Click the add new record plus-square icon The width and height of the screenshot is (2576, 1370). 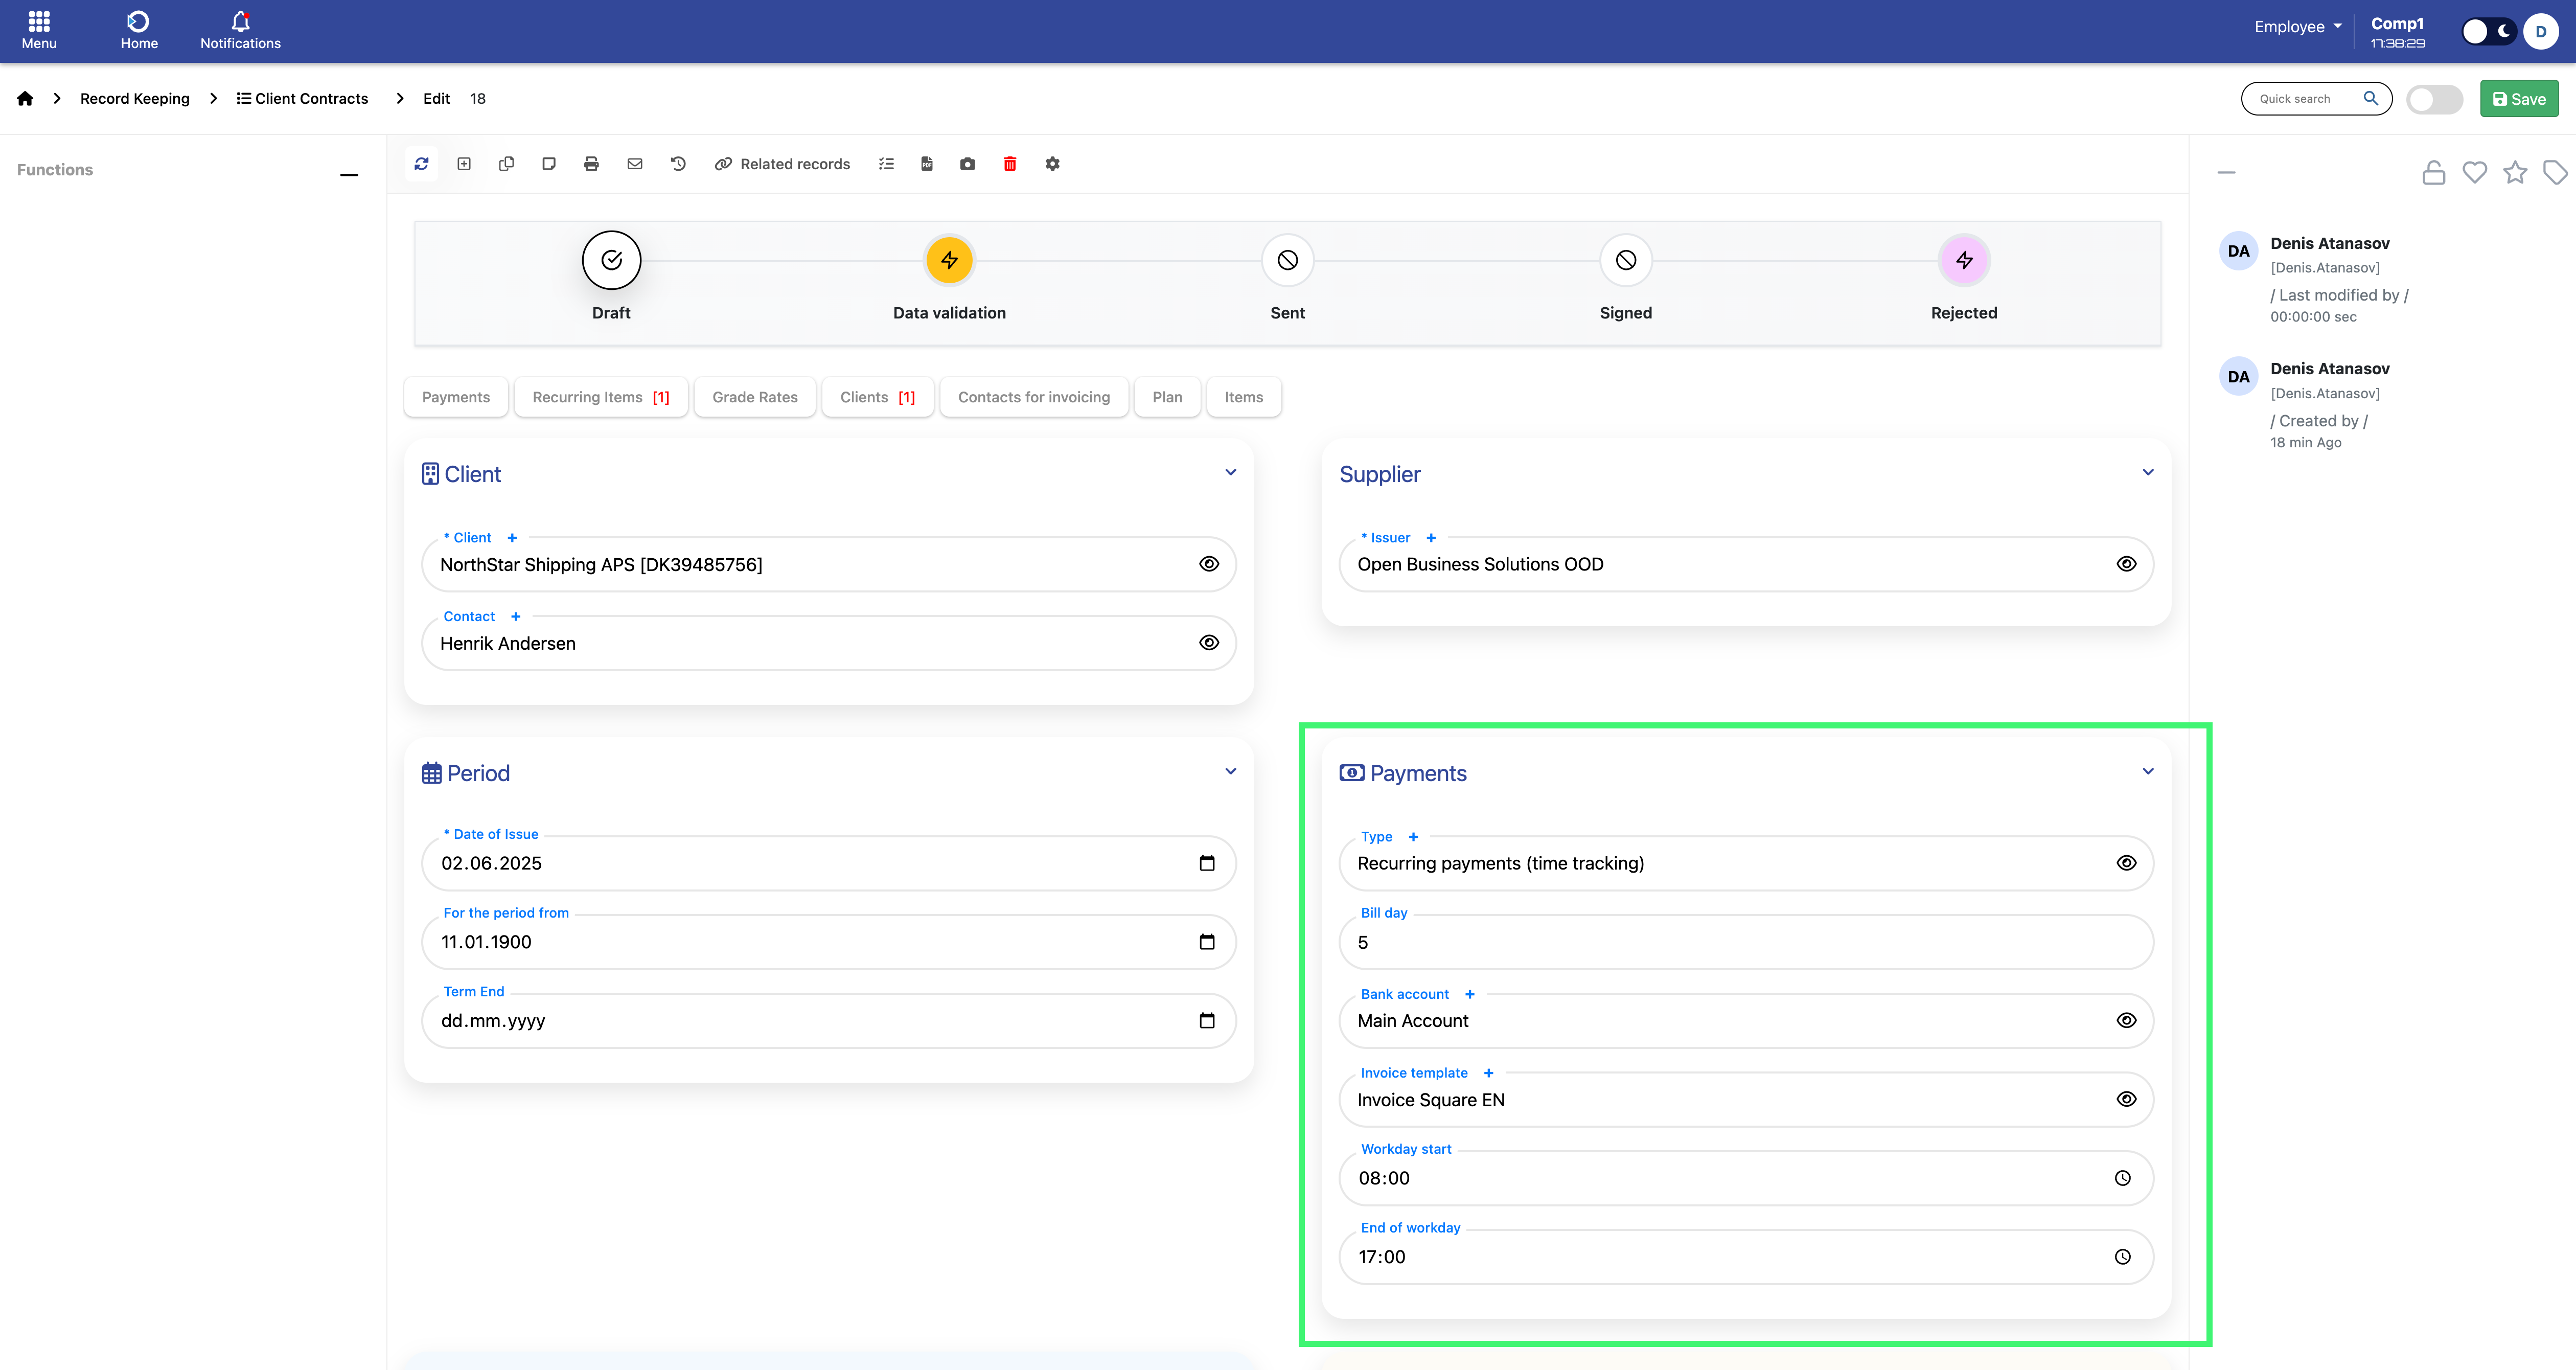click(464, 164)
